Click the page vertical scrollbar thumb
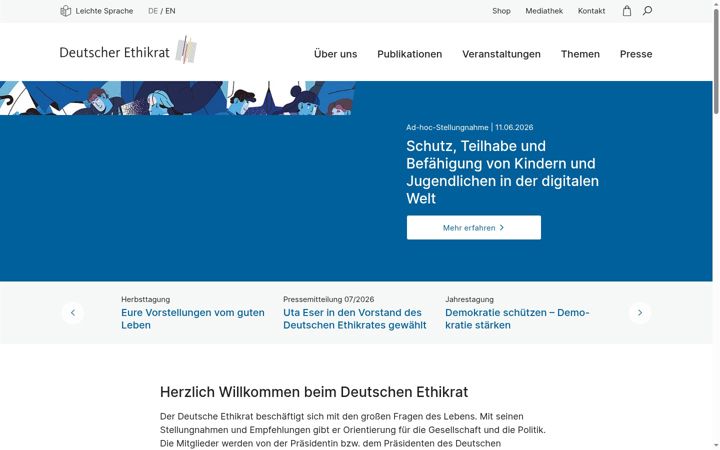The width and height of the screenshot is (720, 450). tap(716, 62)
